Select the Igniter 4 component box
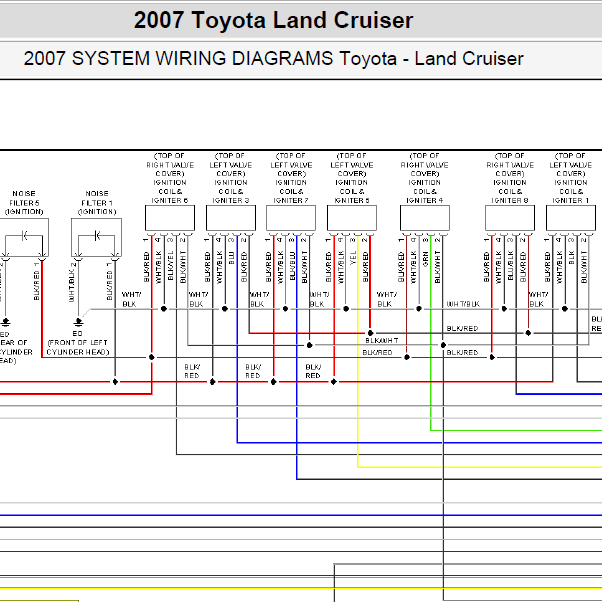Screen dimensions: 602x602 click(425, 218)
